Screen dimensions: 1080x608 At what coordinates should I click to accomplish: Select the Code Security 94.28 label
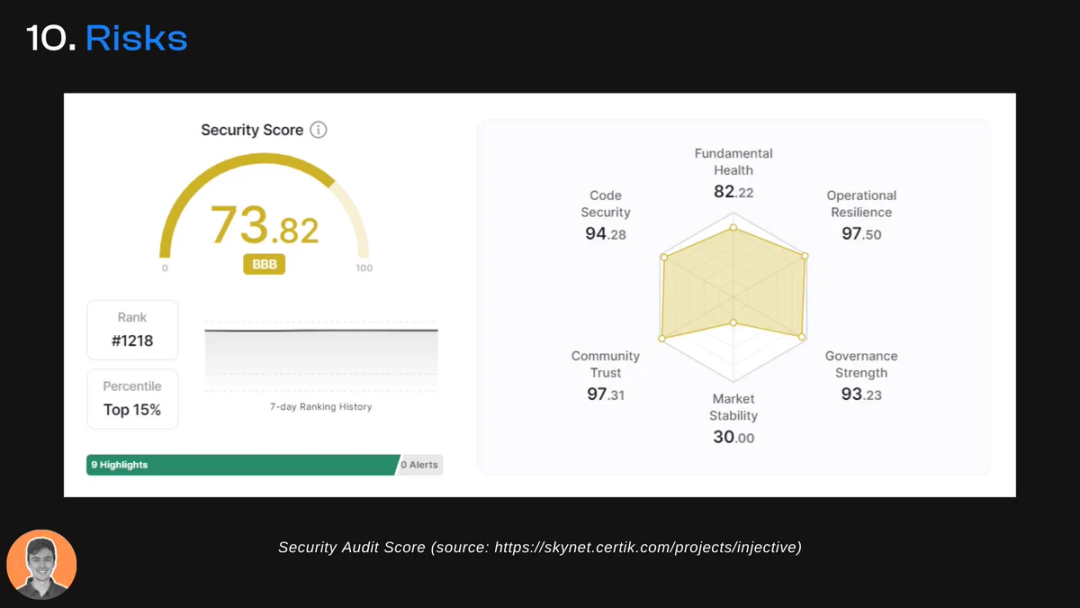[x=605, y=215]
